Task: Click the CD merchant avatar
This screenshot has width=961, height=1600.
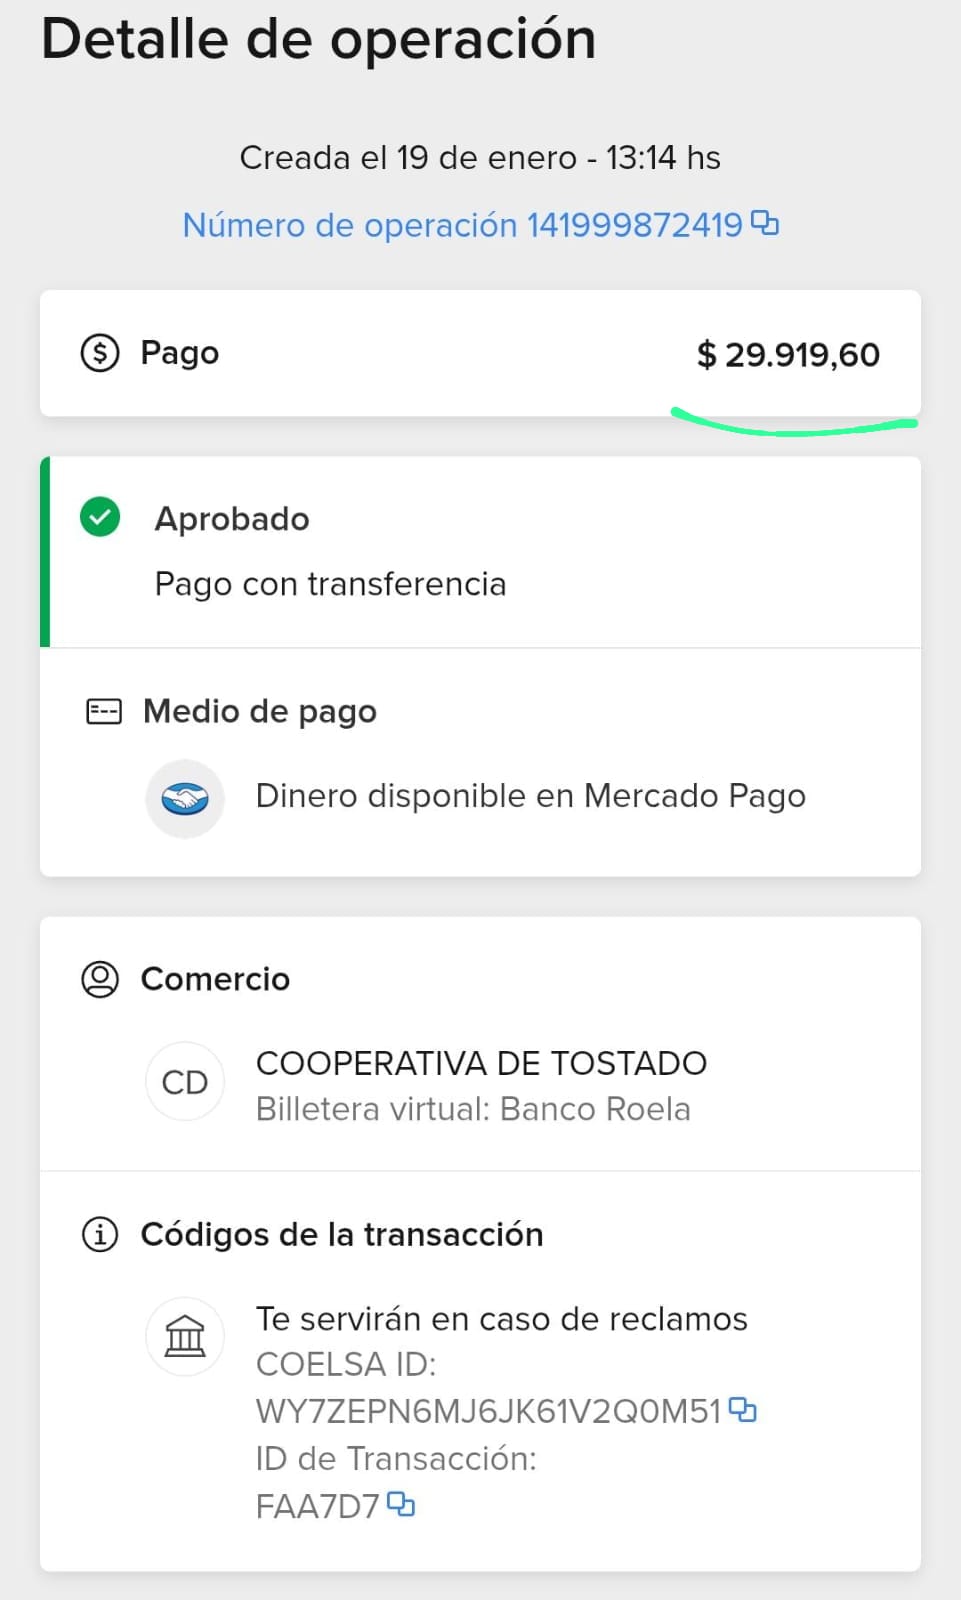Action: (185, 1082)
